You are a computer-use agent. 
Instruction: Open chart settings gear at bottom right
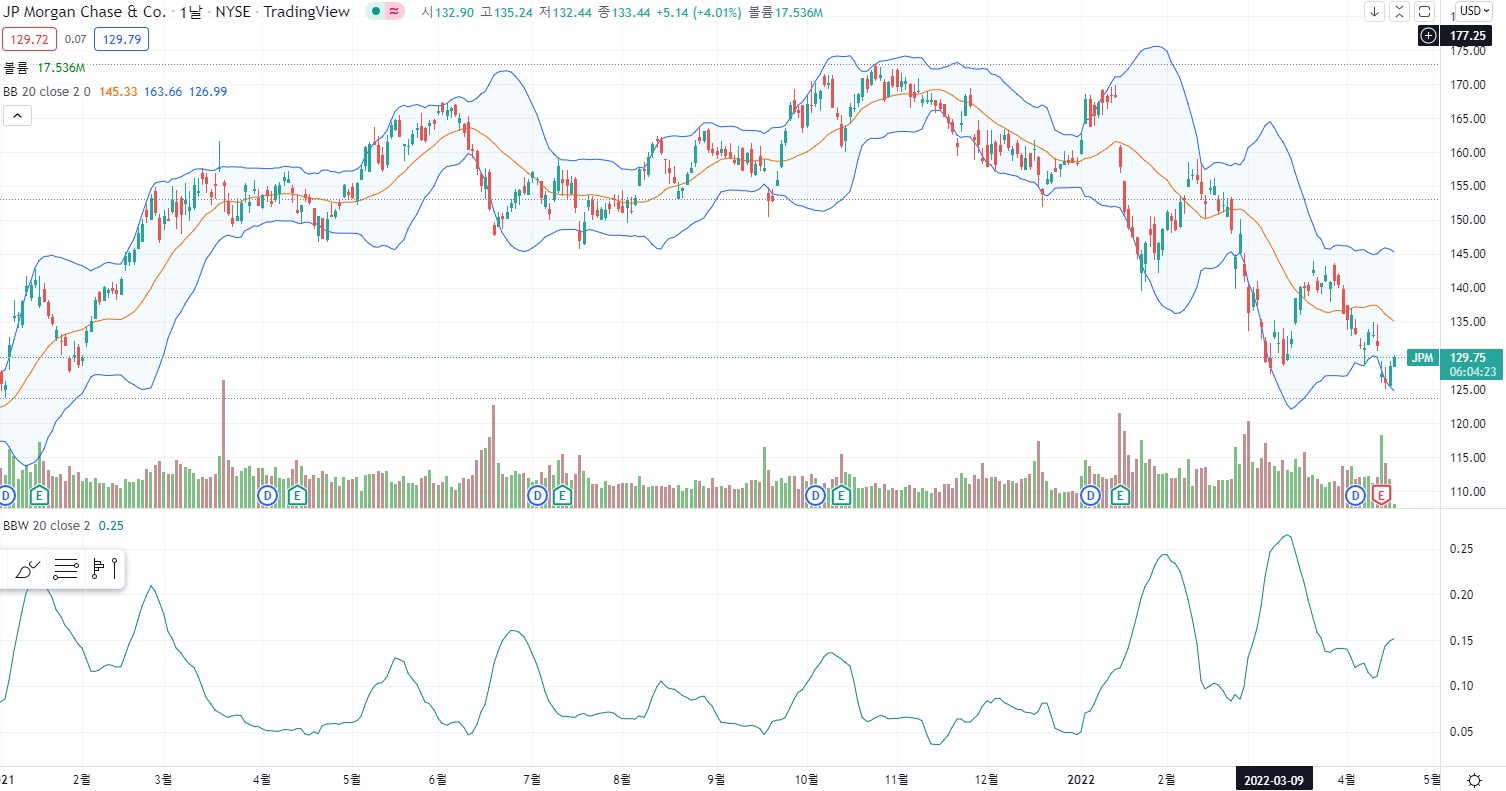tap(1474, 780)
